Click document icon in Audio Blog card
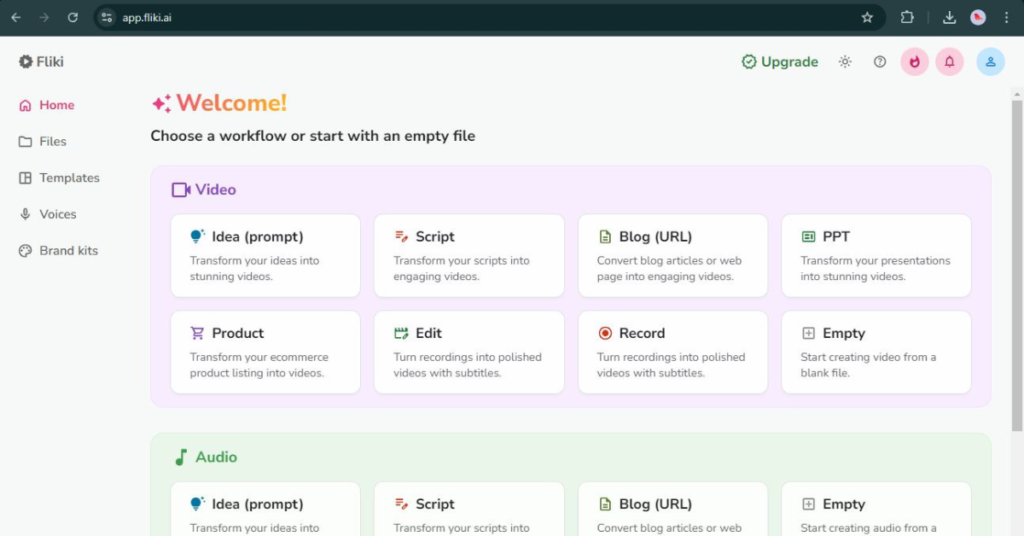The height and width of the screenshot is (536, 1024). 605,504
